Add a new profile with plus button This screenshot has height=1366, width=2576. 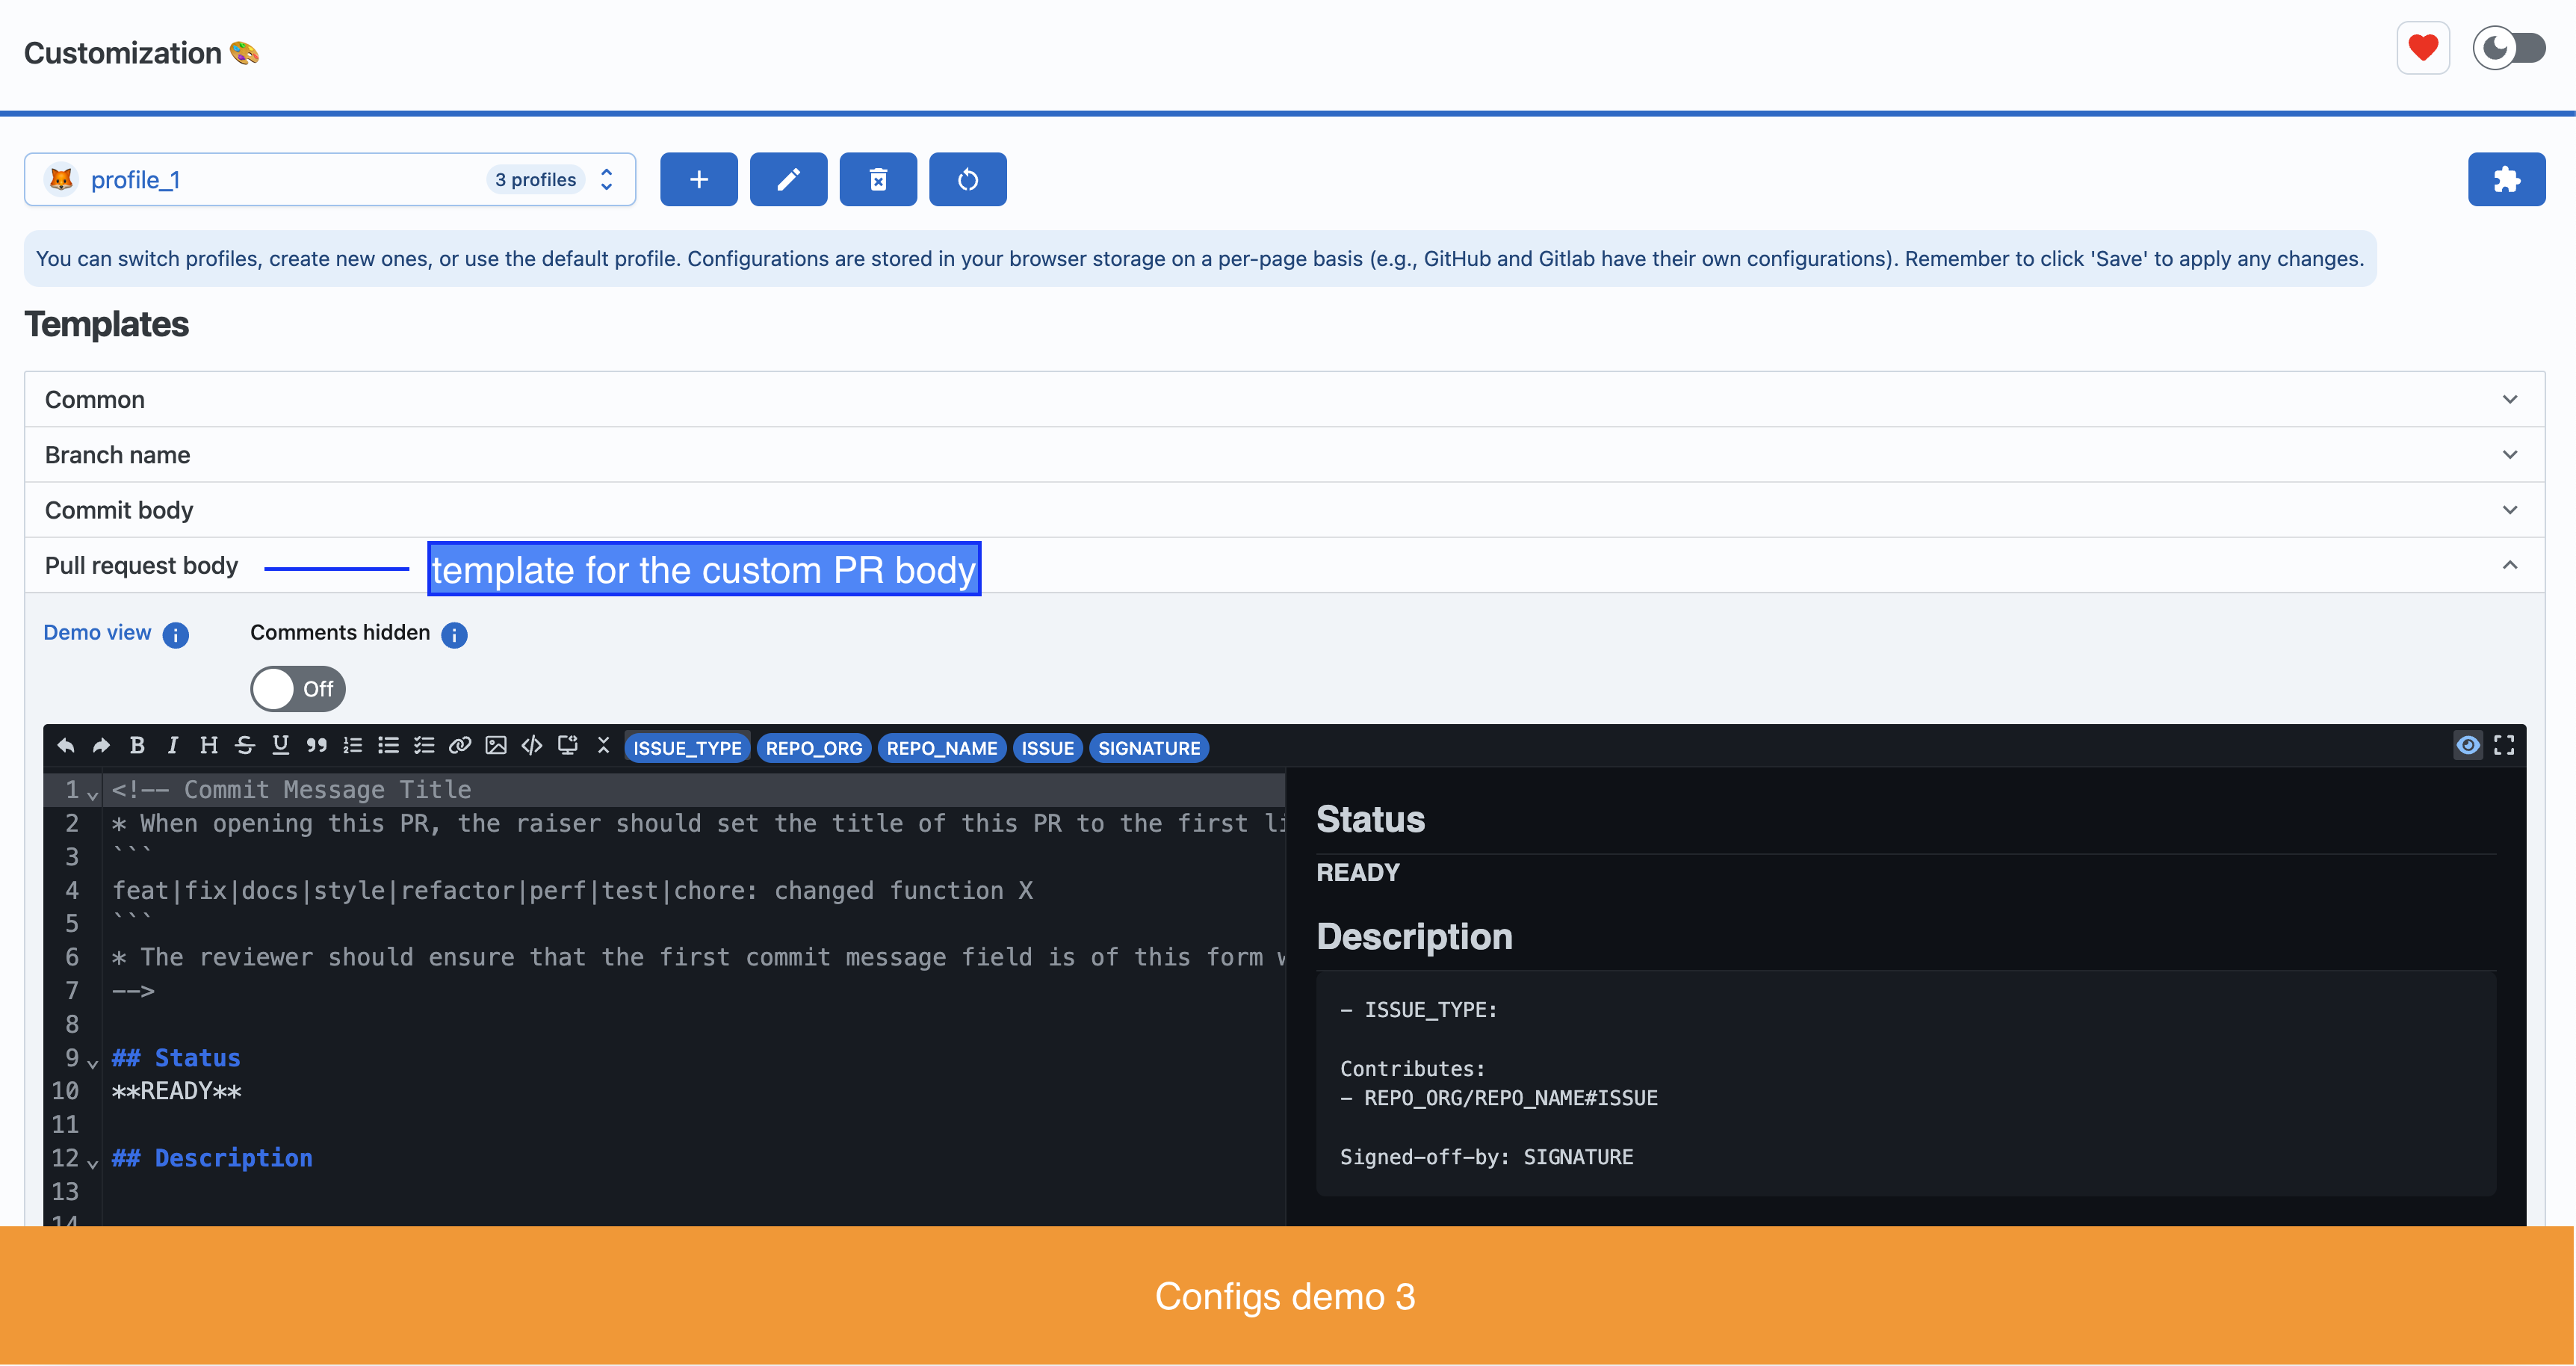(699, 180)
